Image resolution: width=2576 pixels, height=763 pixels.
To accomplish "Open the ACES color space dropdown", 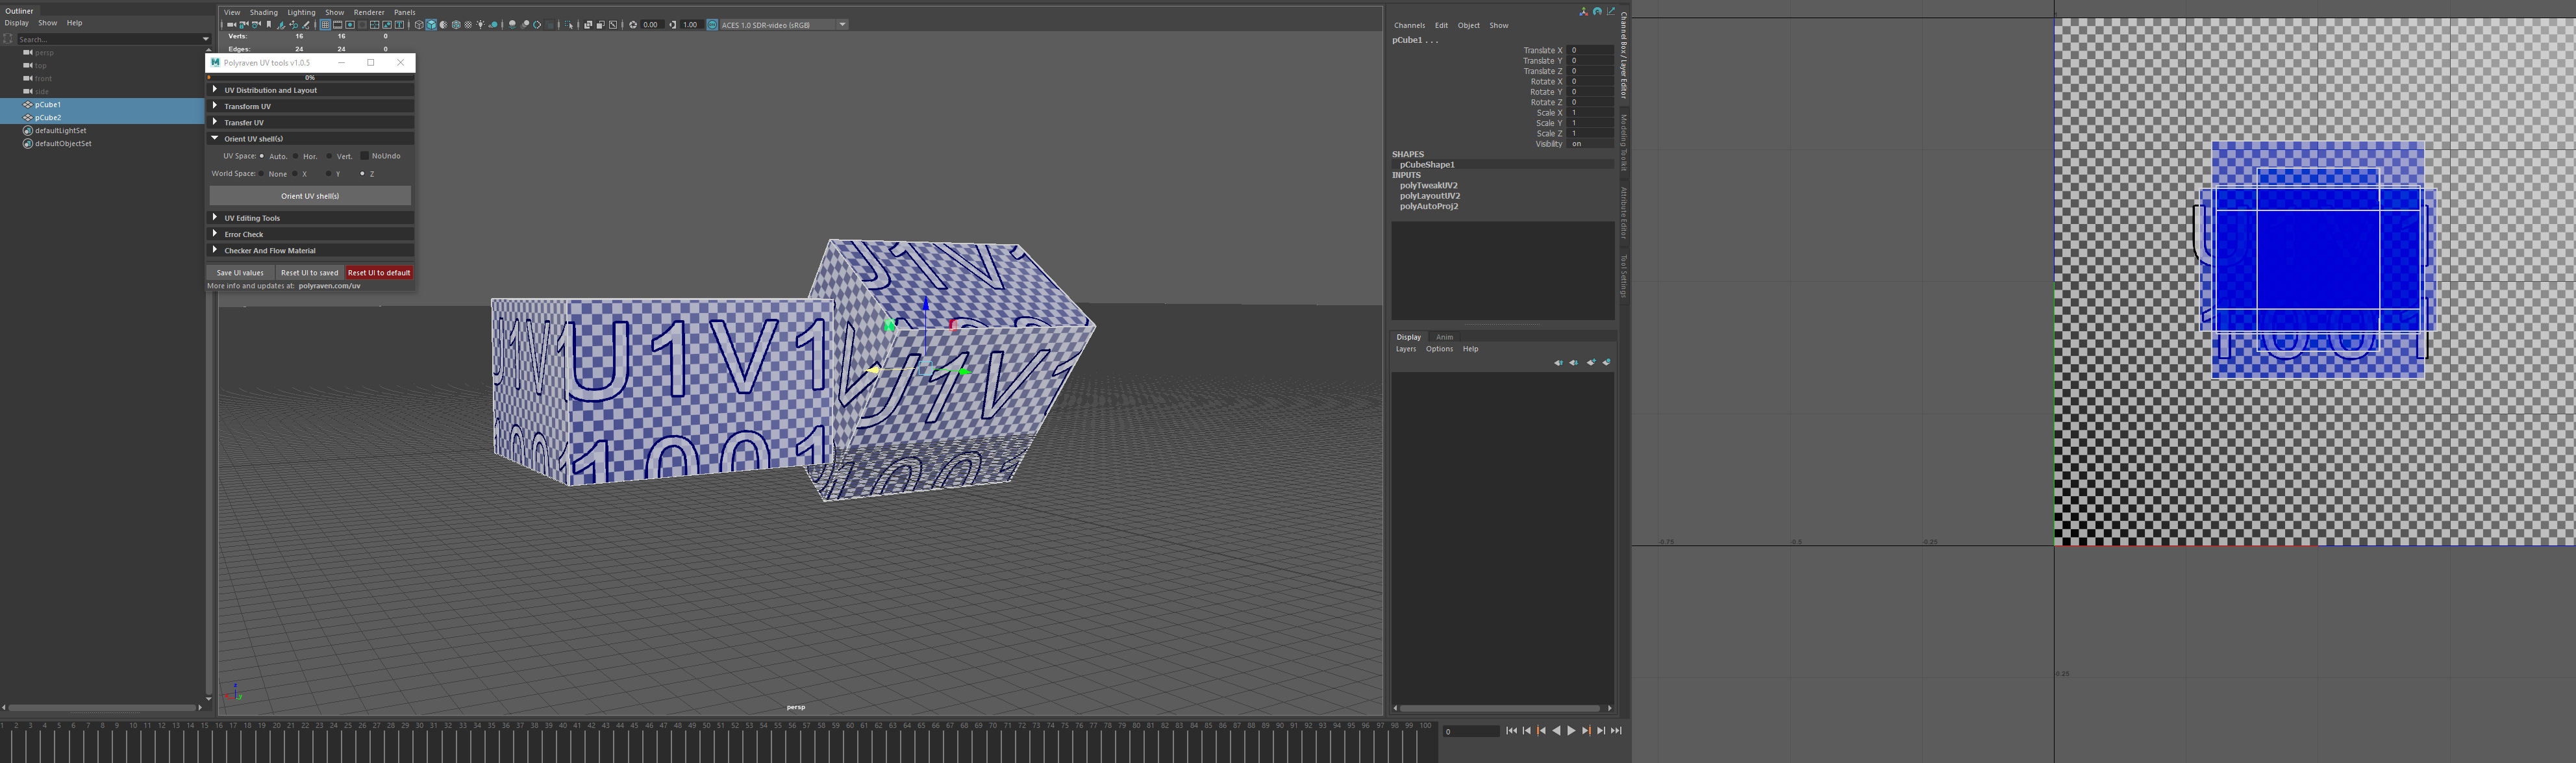I will click(x=842, y=25).
